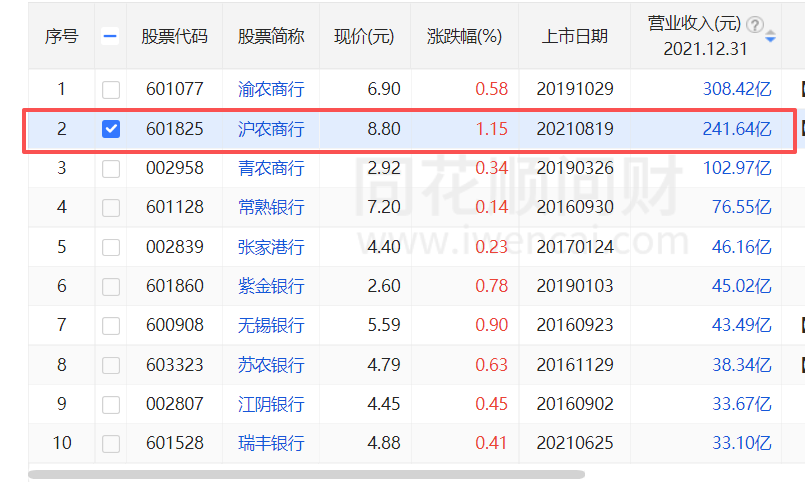Screen dimensions: 805x482
Task: Click the 43.49亿 revenue value
Action: click(742, 325)
